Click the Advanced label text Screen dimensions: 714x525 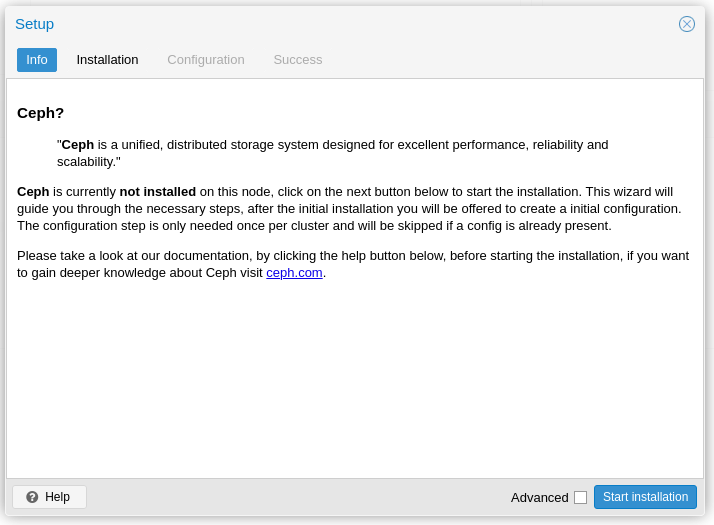coord(539,497)
